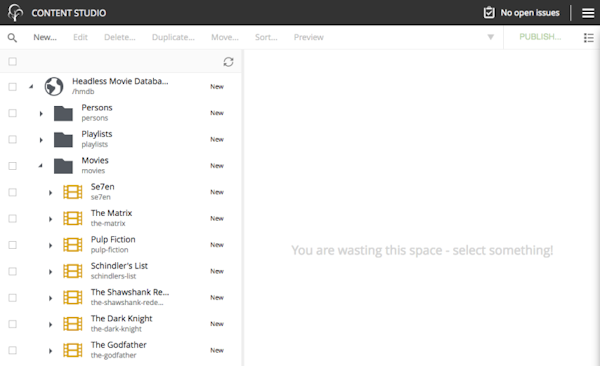Open the hamburger menu in header
Image resolution: width=600 pixels, height=366 pixels.
click(588, 13)
